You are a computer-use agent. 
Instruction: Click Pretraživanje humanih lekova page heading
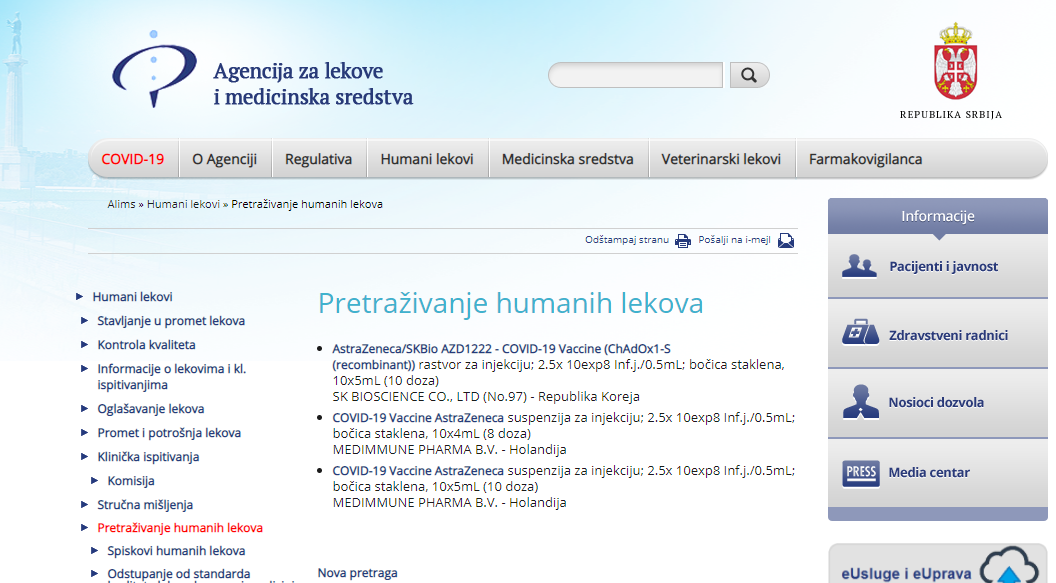(x=510, y=303)
